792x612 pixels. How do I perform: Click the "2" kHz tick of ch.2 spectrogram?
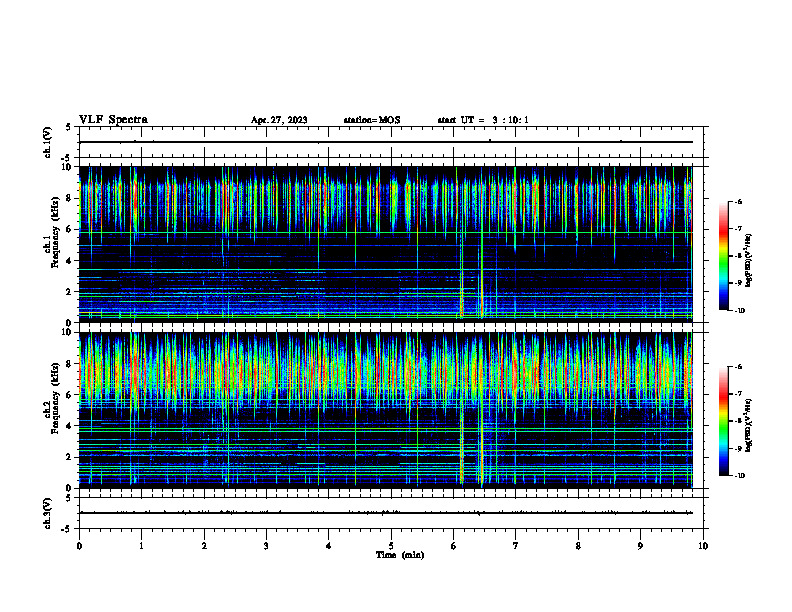tap(69, 457)
